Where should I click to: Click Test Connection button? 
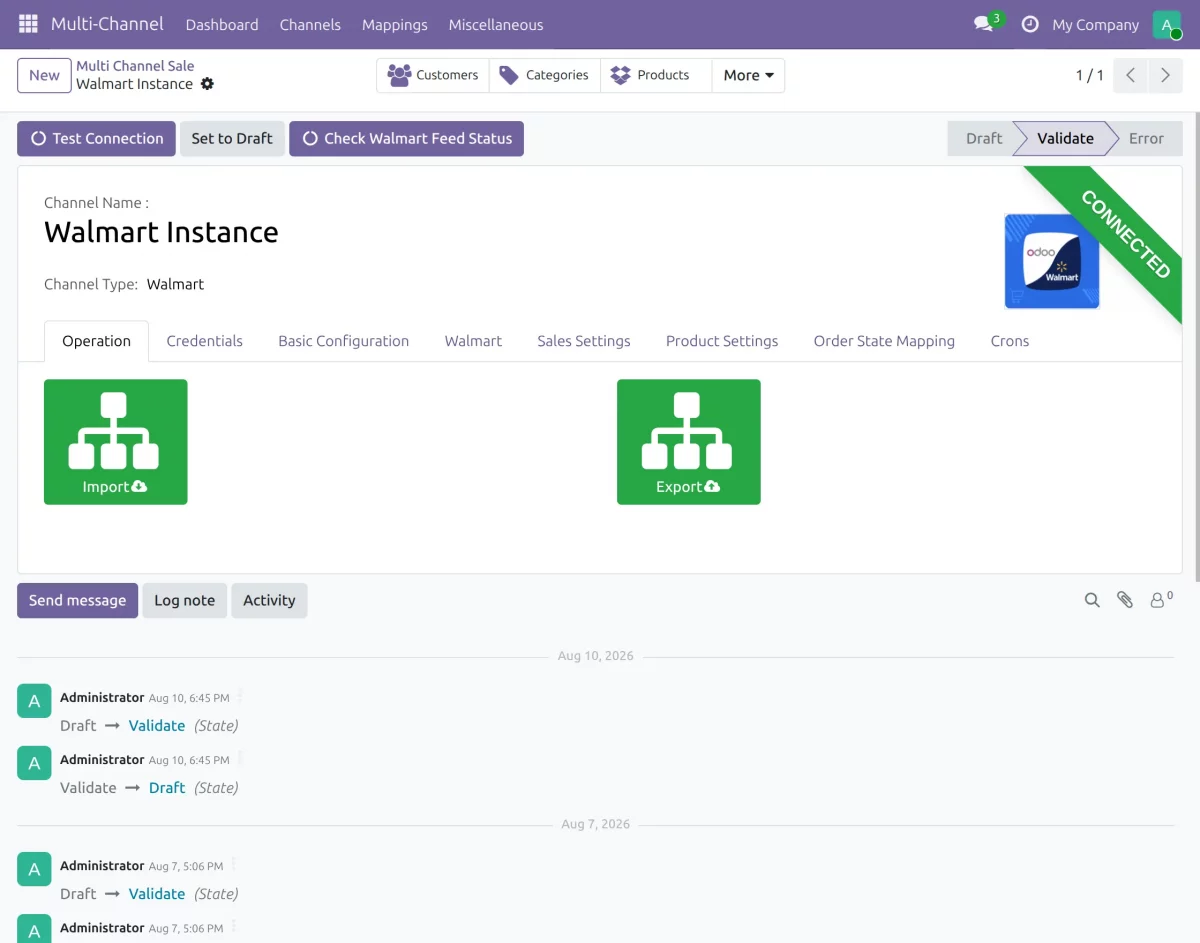96,138
